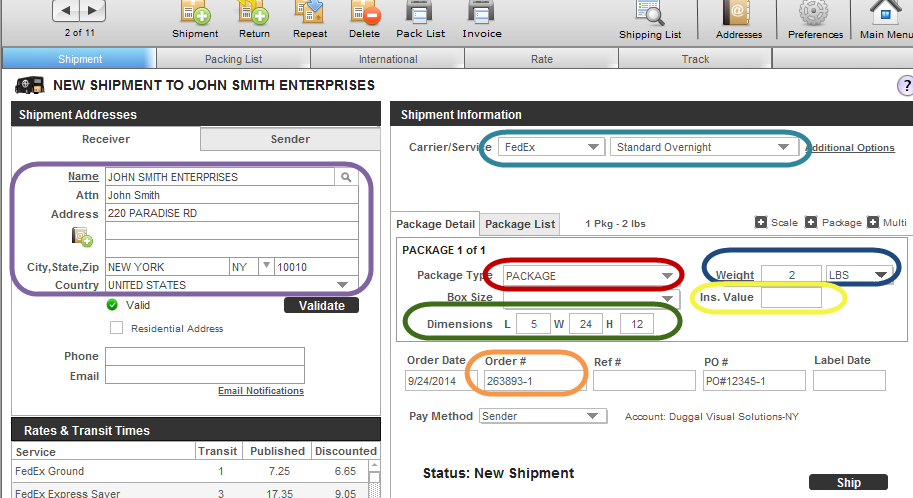Switch to the Track tab
This screenshot has width=913, height=498.
pos(695,59)
